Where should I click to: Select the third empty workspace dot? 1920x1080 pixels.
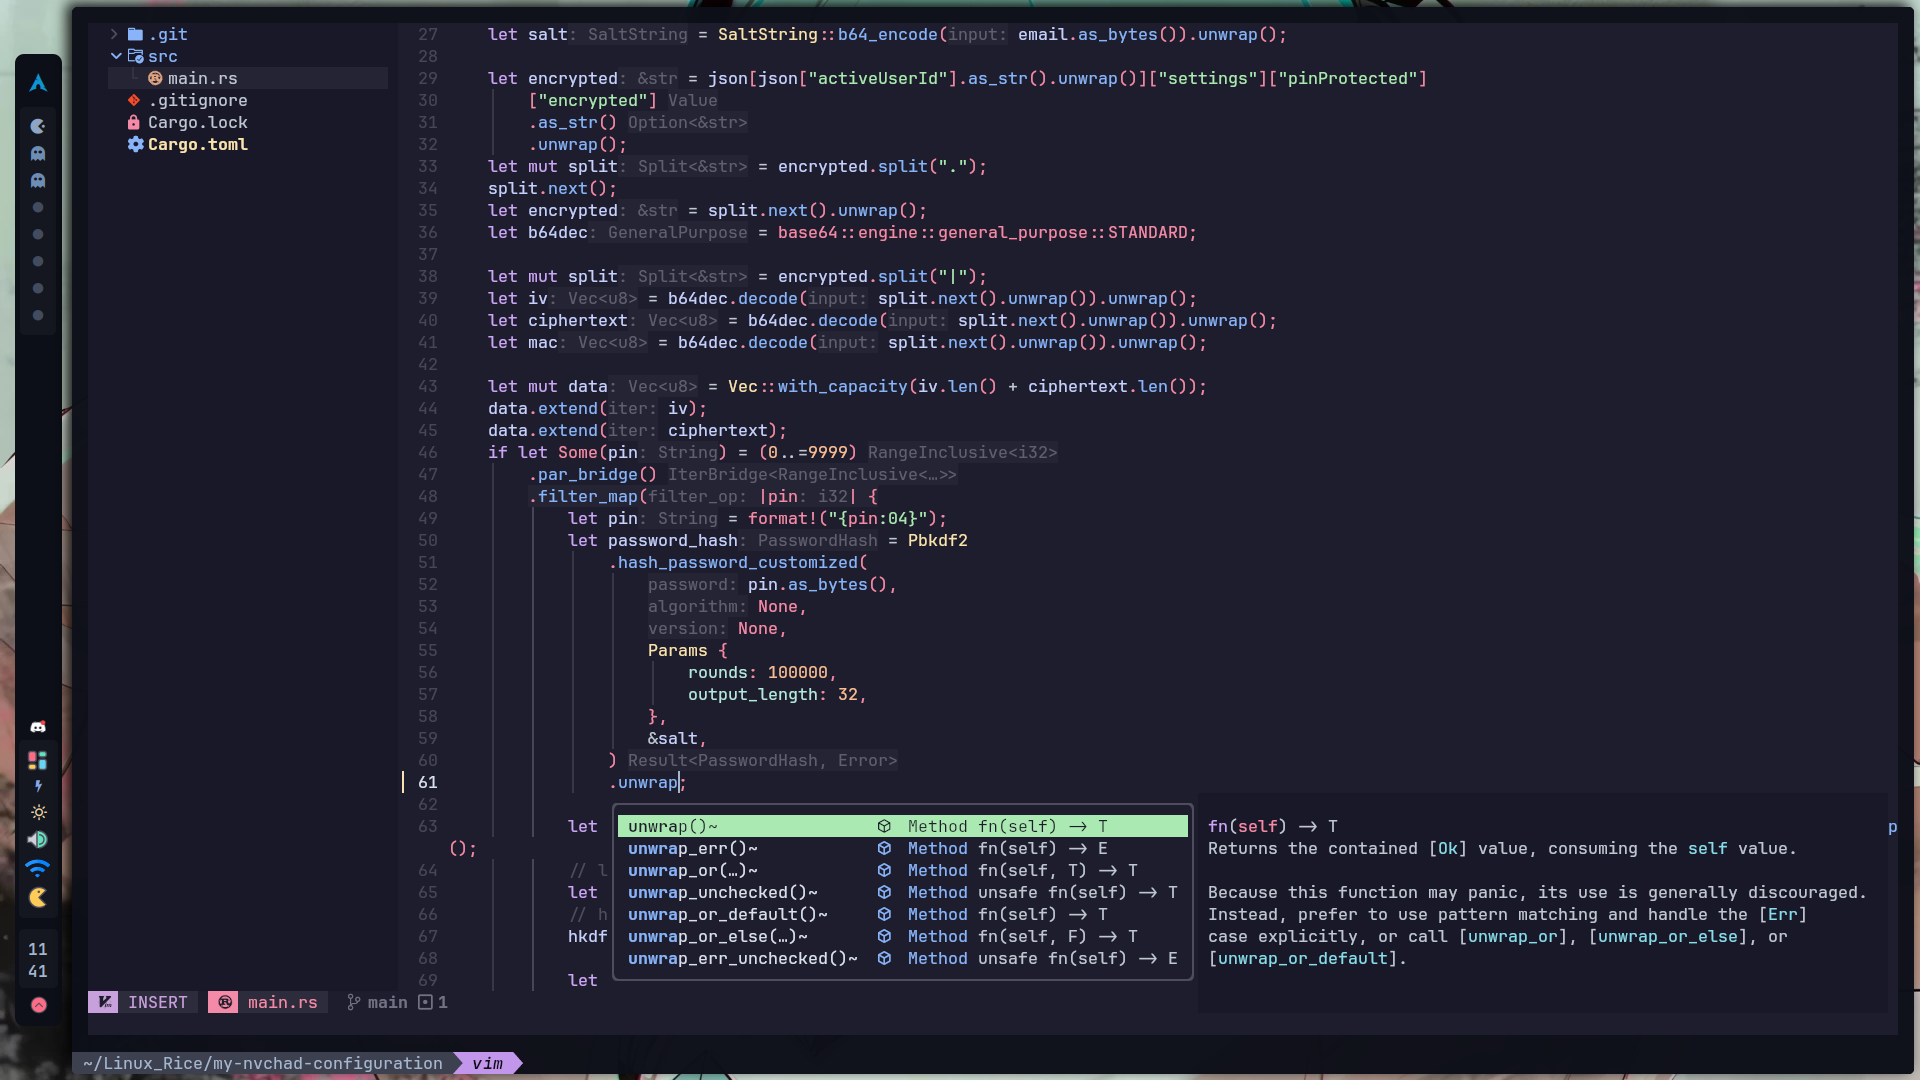(x=38, y=261)
